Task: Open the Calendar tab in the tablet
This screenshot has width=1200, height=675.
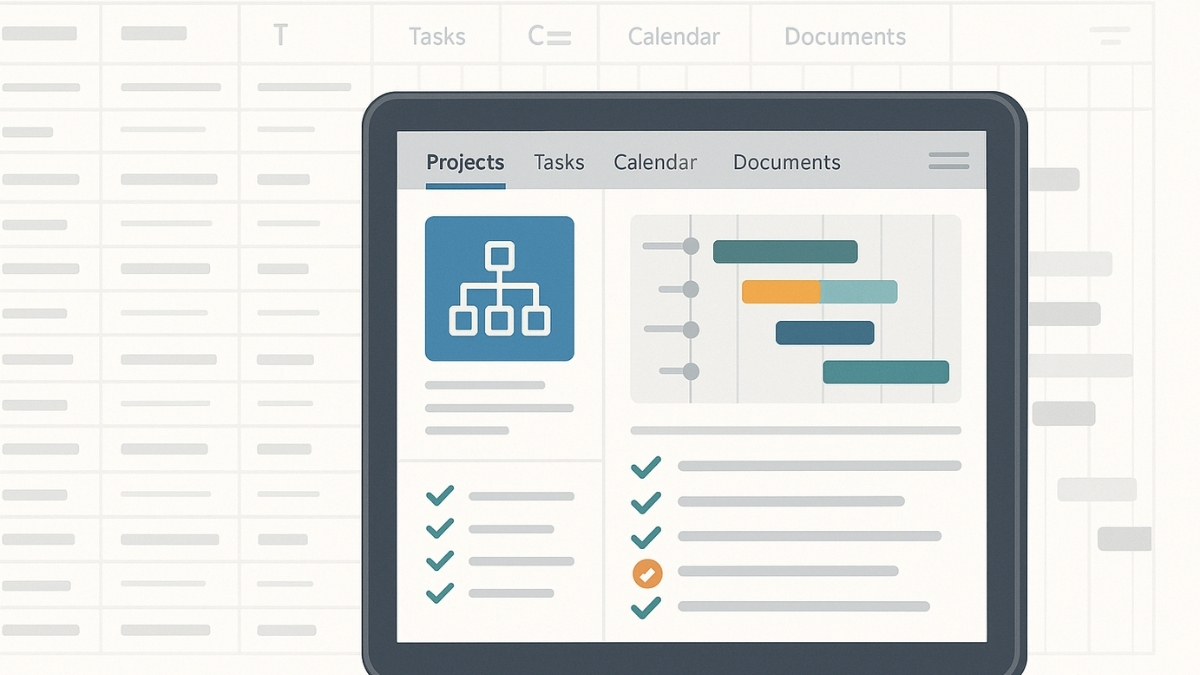Action: (655, 162)
